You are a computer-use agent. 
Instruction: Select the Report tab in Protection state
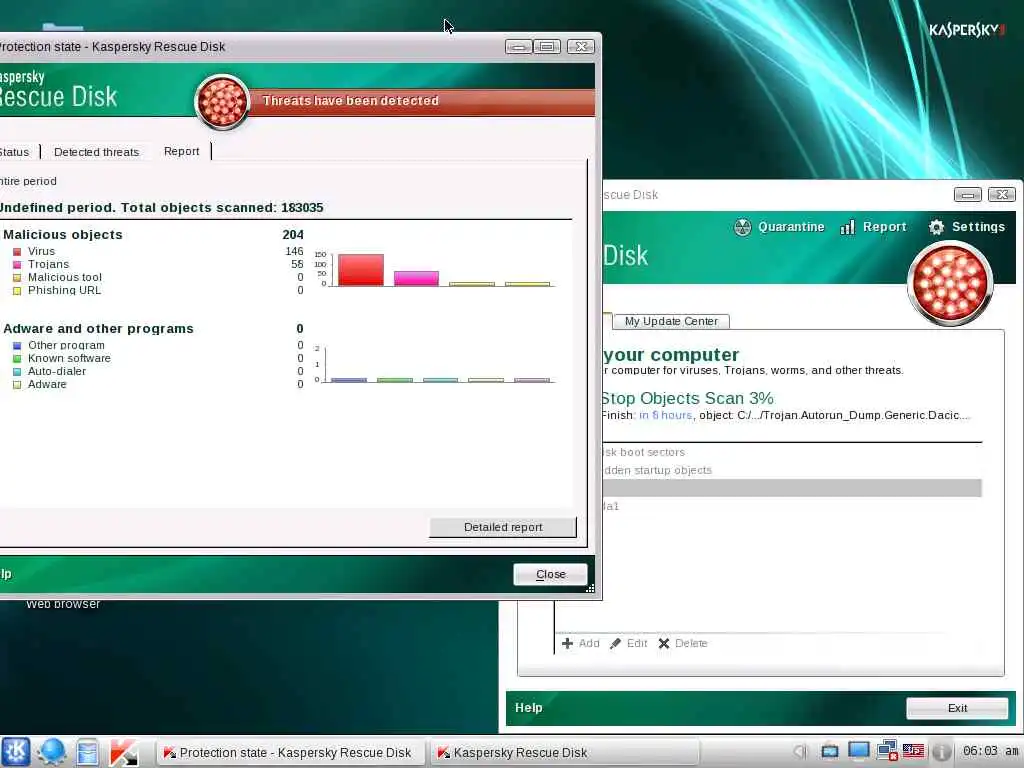(x=182, y=151)
